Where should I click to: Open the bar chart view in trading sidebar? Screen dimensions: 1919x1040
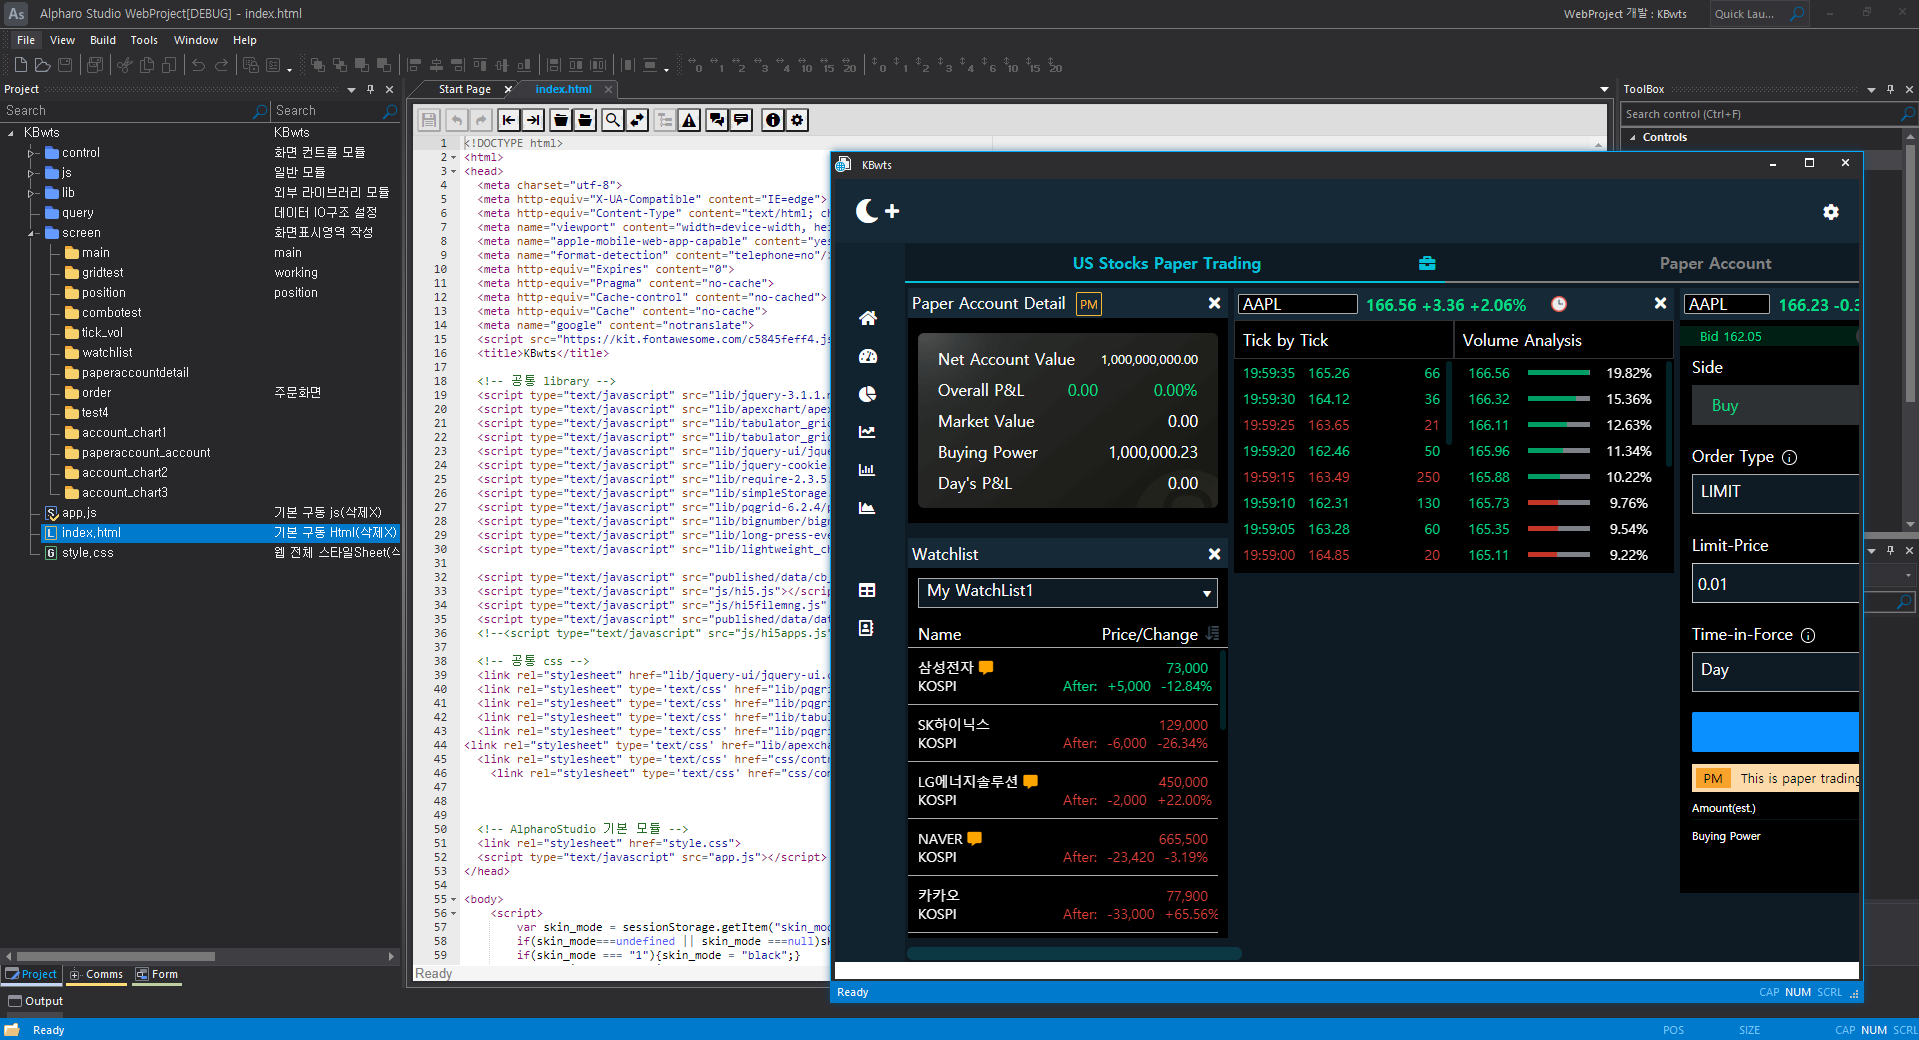tap(866, 470)
